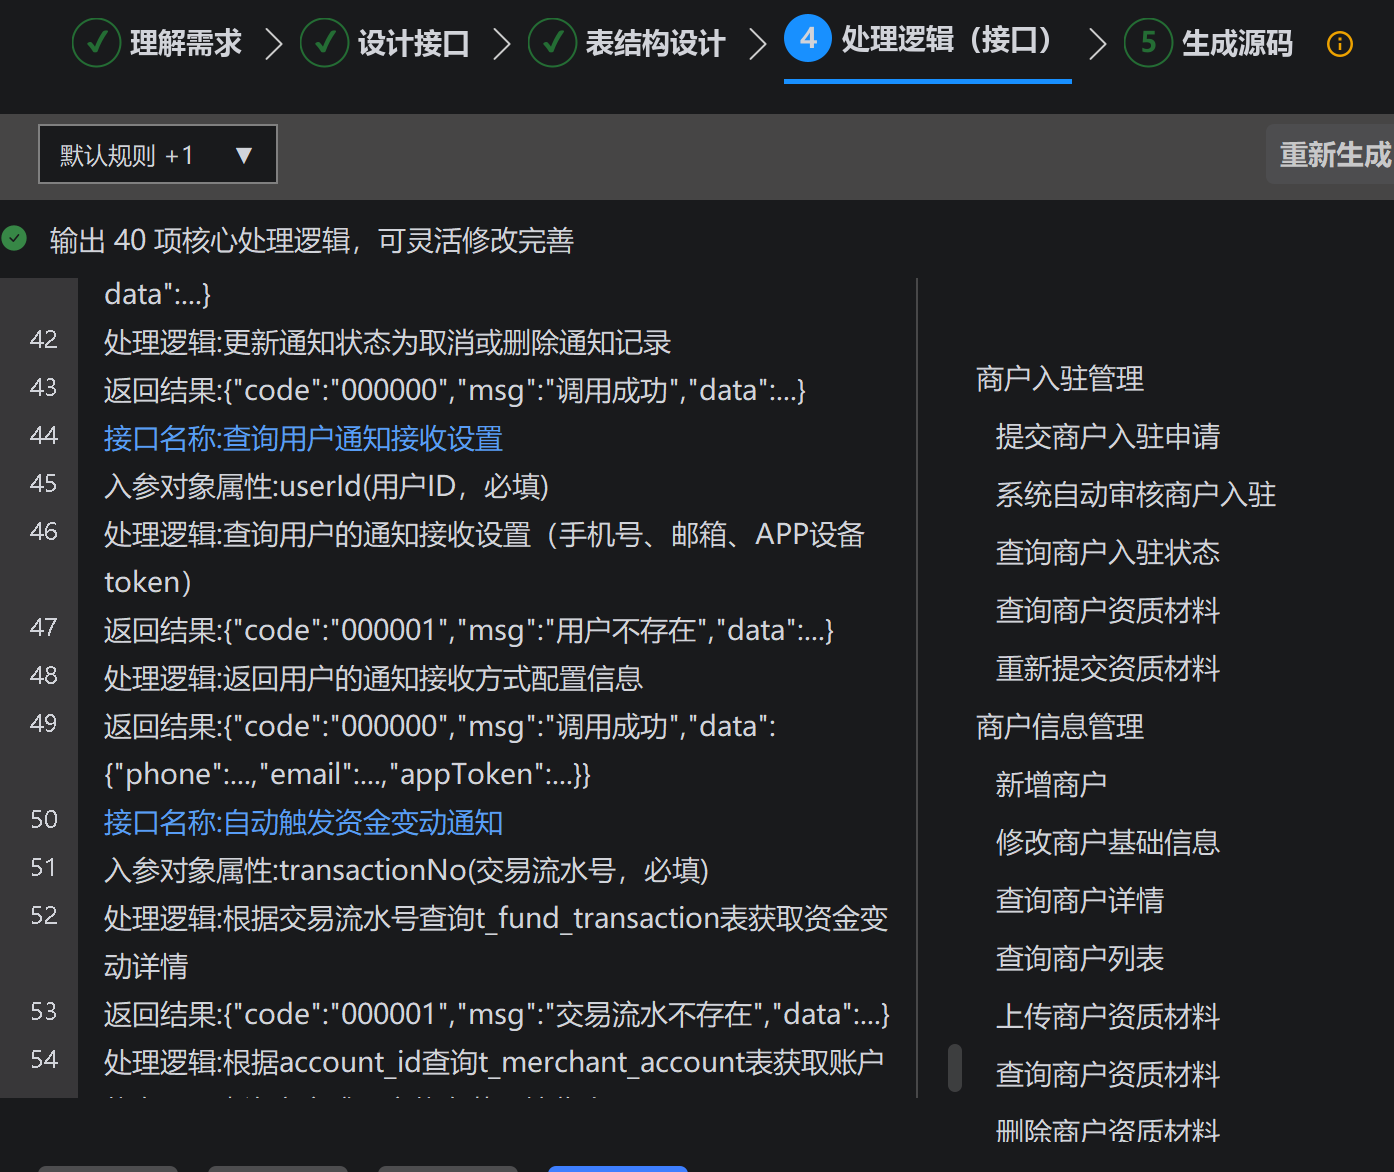1394x1172 pixels.
Task: Click the checkmark icon beside 设计接口
Action: (325, 43)
